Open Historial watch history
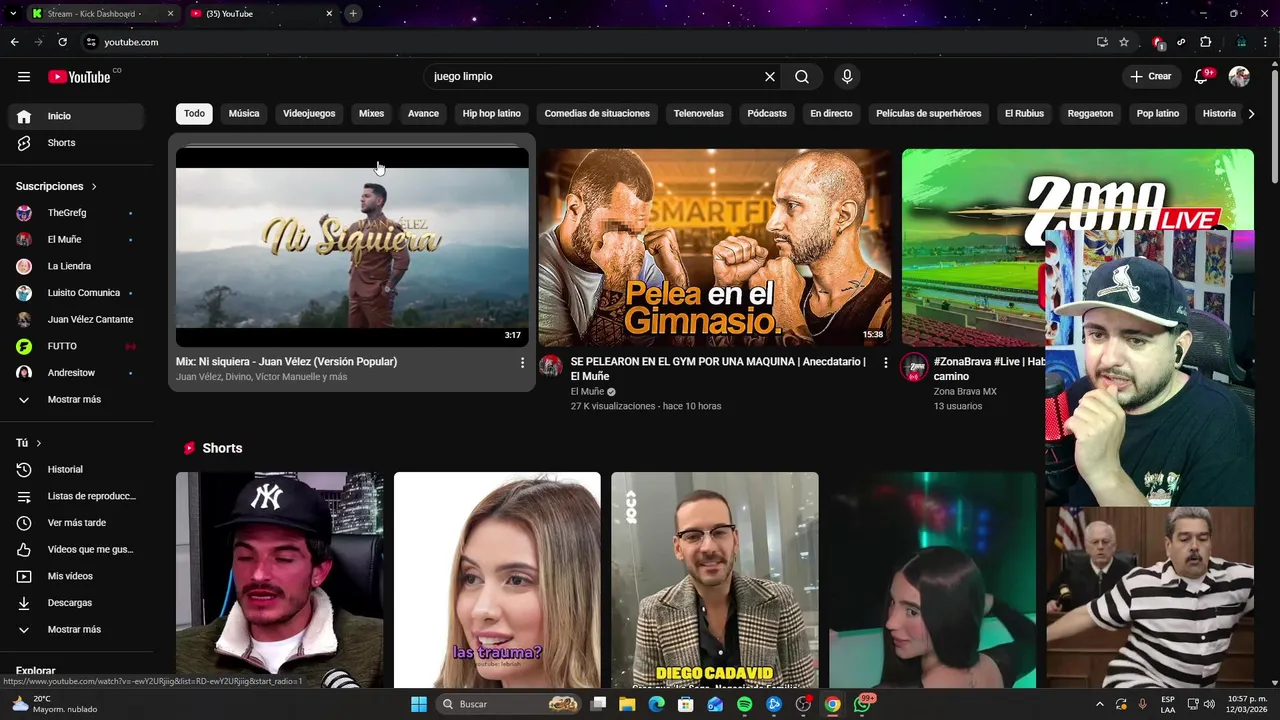Screen dimensions: 1280x720 78,470
